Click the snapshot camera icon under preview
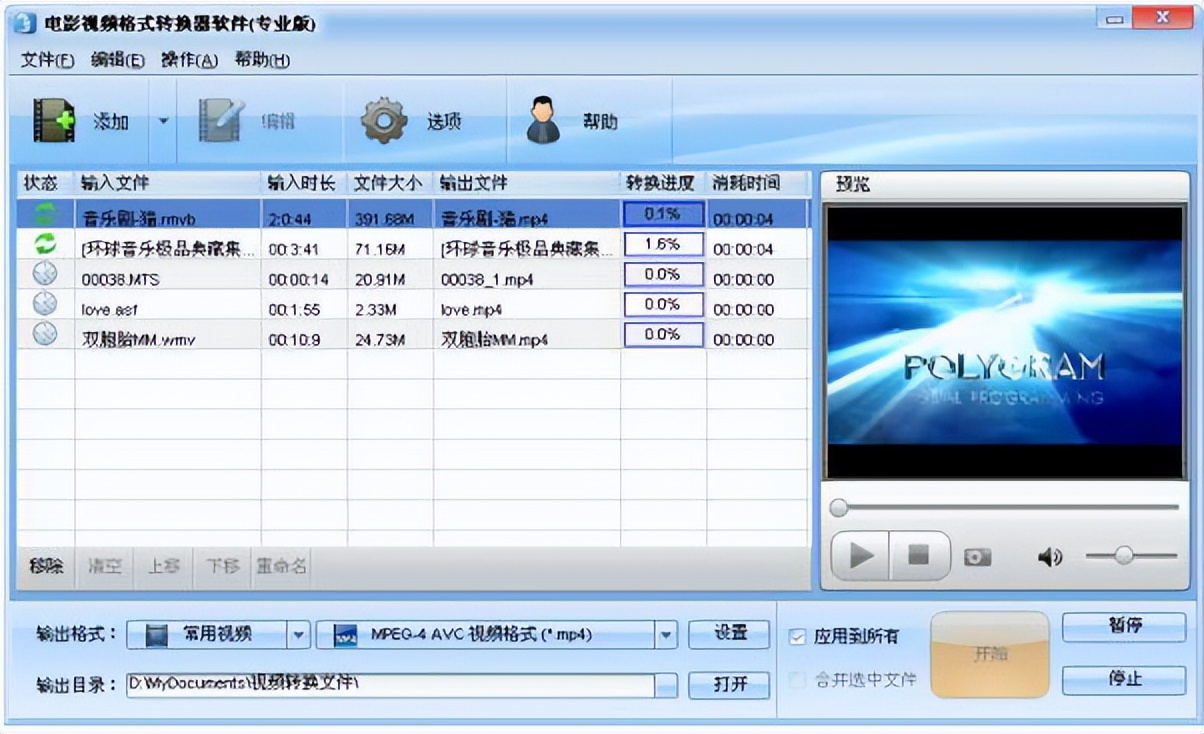 (x=977, y=557)
